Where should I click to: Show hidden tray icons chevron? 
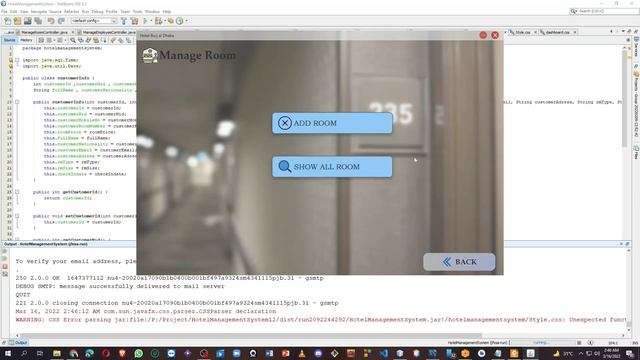tap(581, 353)
